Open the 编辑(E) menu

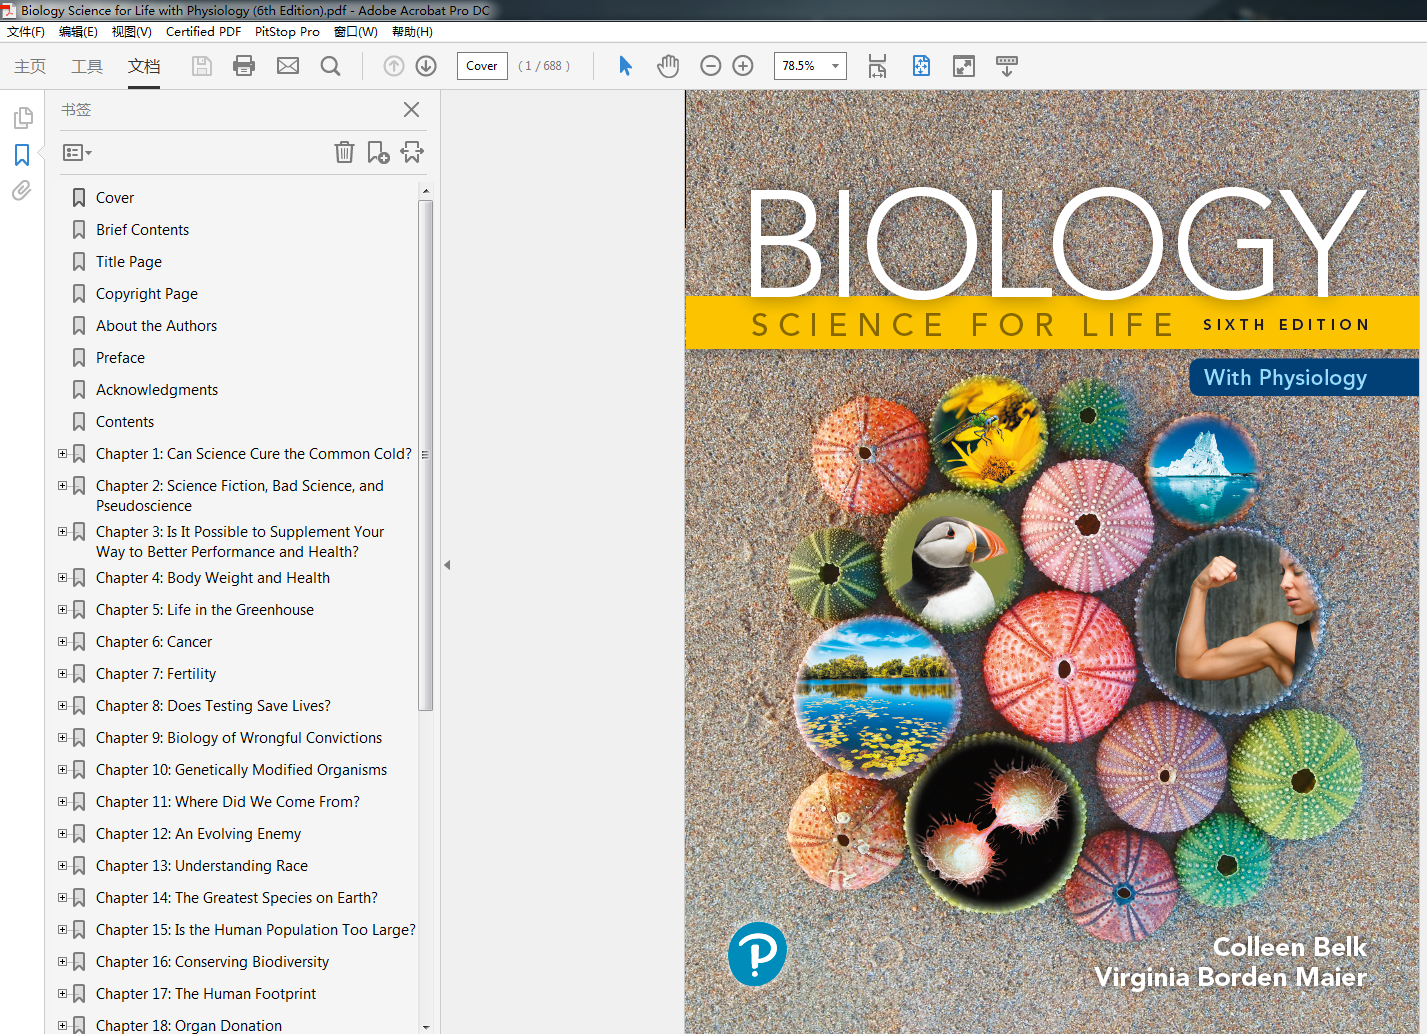tap(78, 32)
